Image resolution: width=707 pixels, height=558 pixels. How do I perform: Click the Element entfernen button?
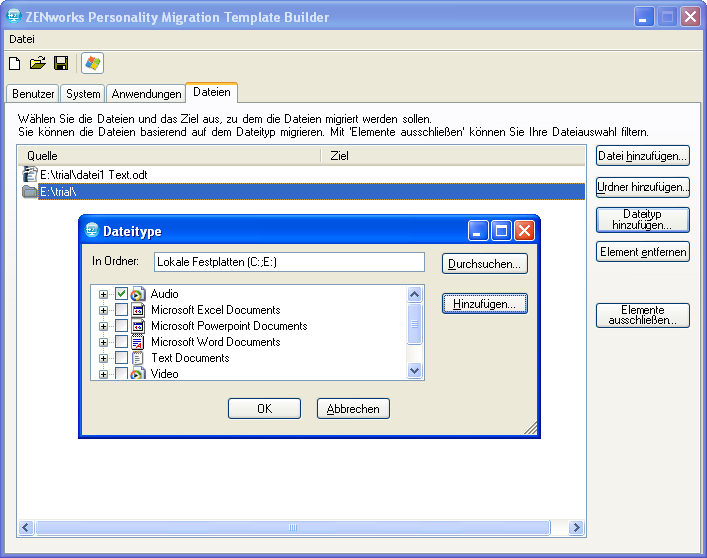point(643,252)
